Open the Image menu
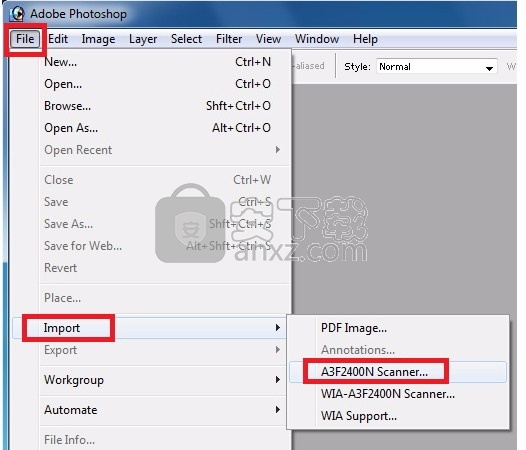 [98, 39]
